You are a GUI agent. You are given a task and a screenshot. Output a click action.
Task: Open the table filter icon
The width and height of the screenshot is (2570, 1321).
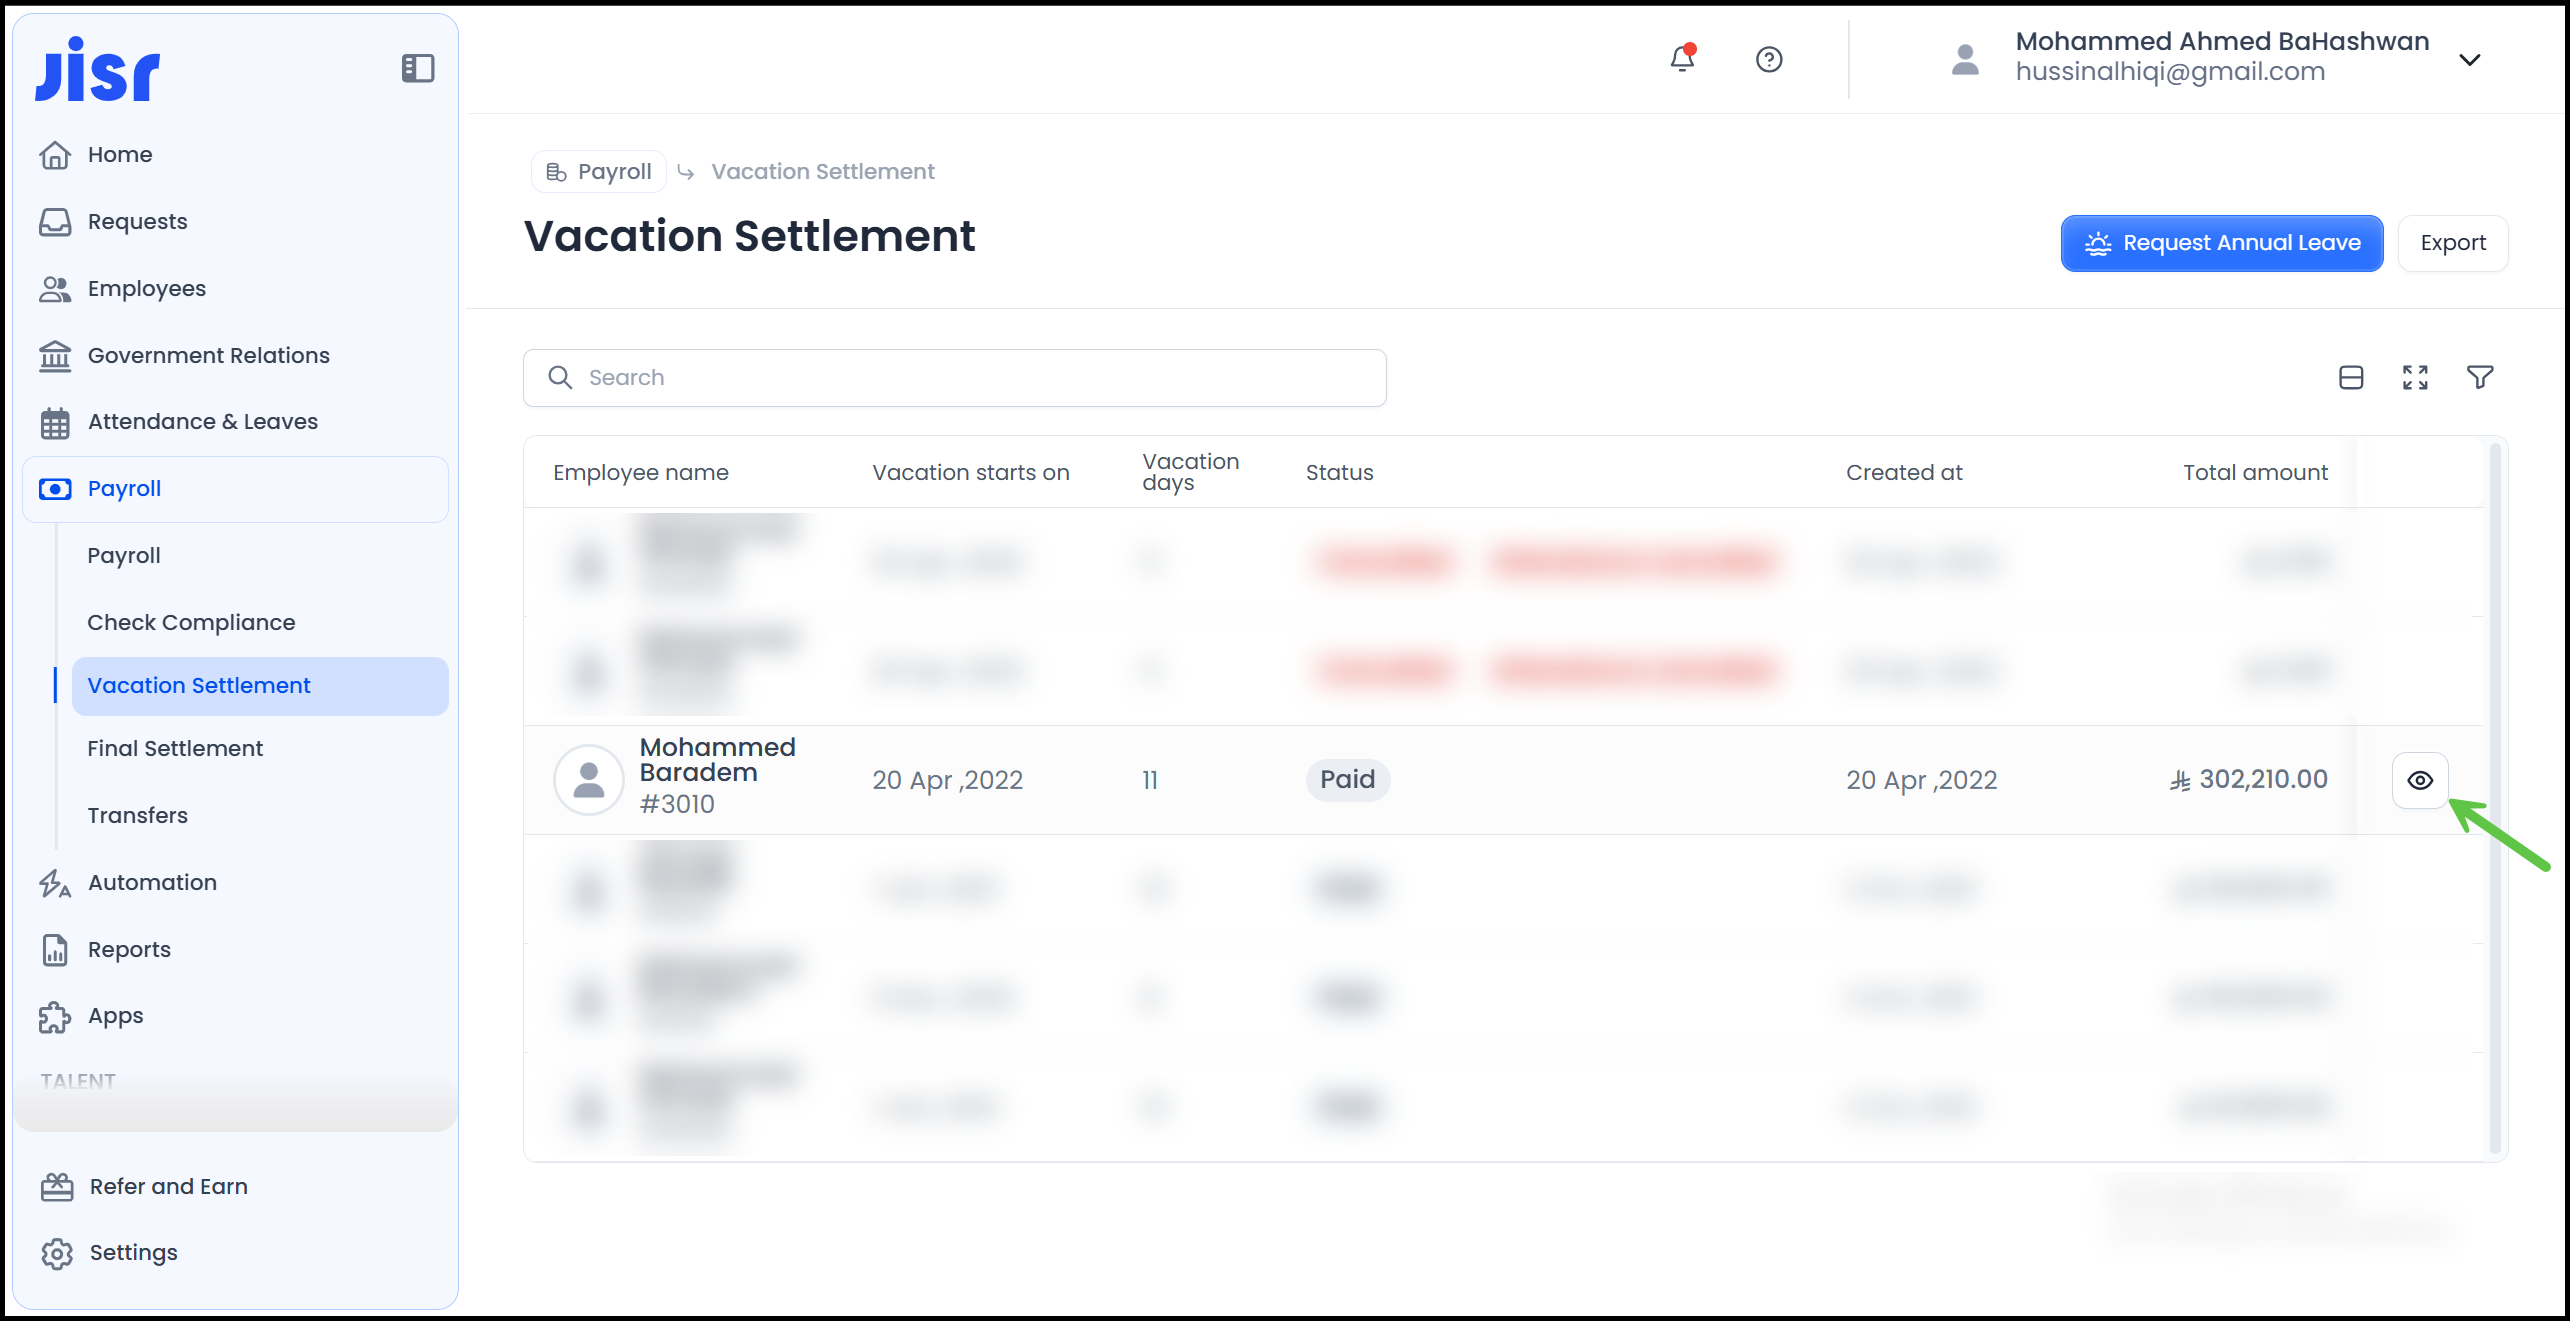point(2480,378)
